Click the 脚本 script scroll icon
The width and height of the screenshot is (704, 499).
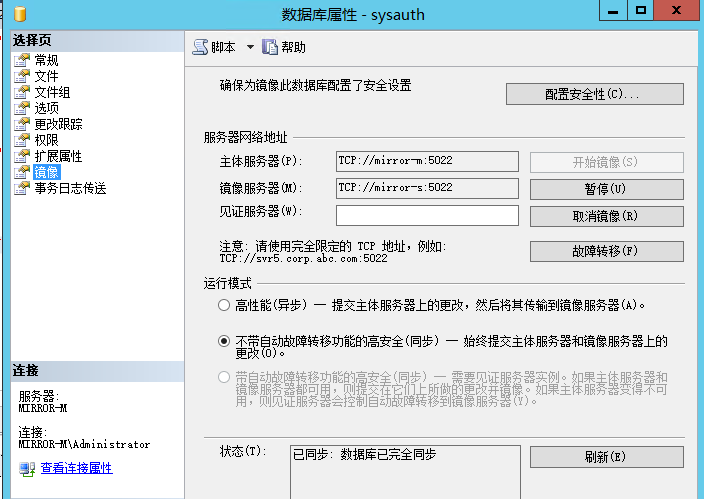(x=200, y=47)
